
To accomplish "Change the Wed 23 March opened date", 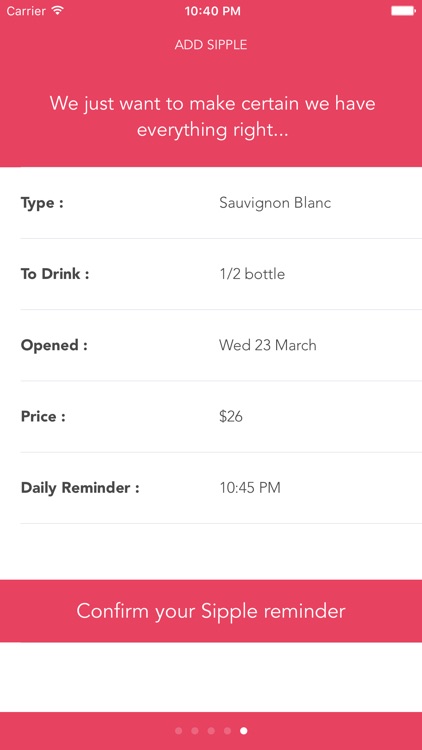I will [x=268, y=345].
